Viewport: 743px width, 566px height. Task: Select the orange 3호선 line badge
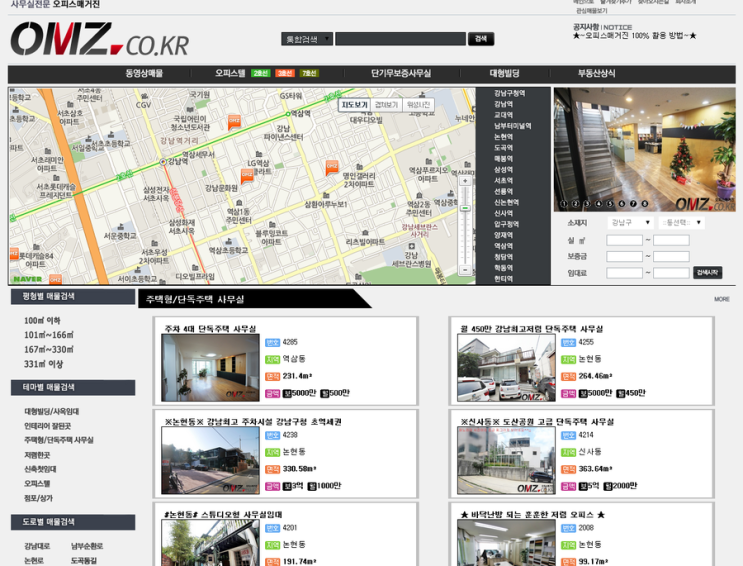[285, 73]
